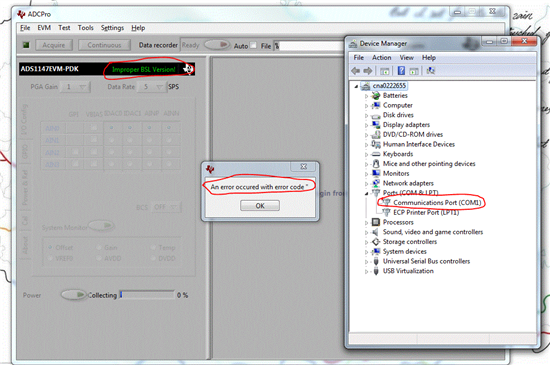Open the Data Rate dropdown

click(x=152, y=87)
